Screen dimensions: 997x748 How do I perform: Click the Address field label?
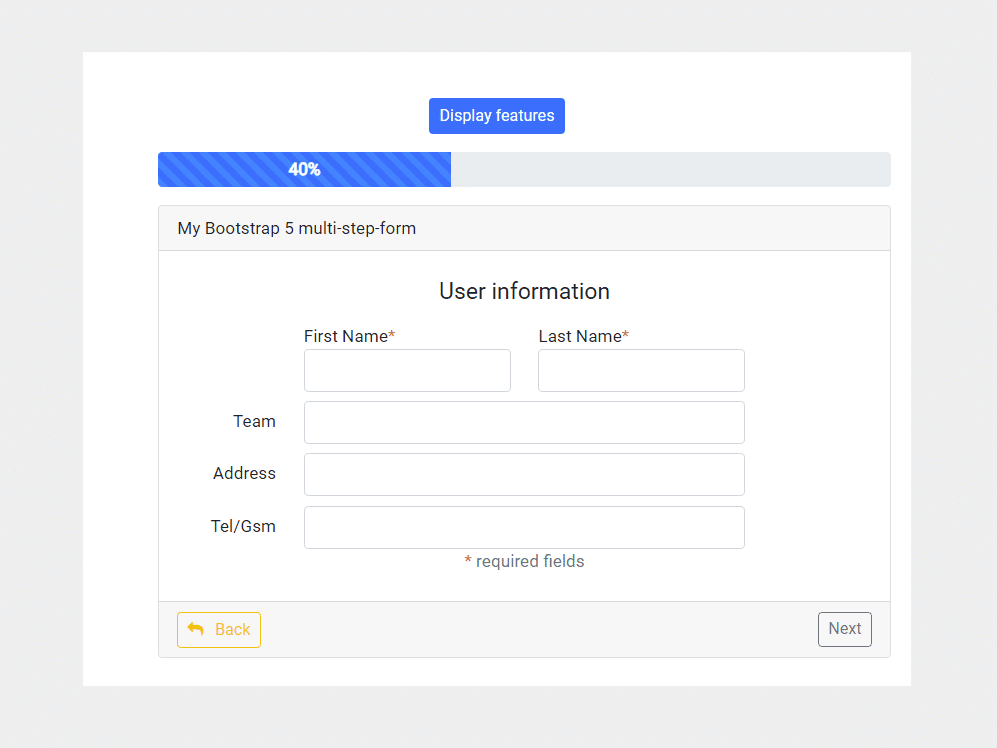click(x=244, y=473)
